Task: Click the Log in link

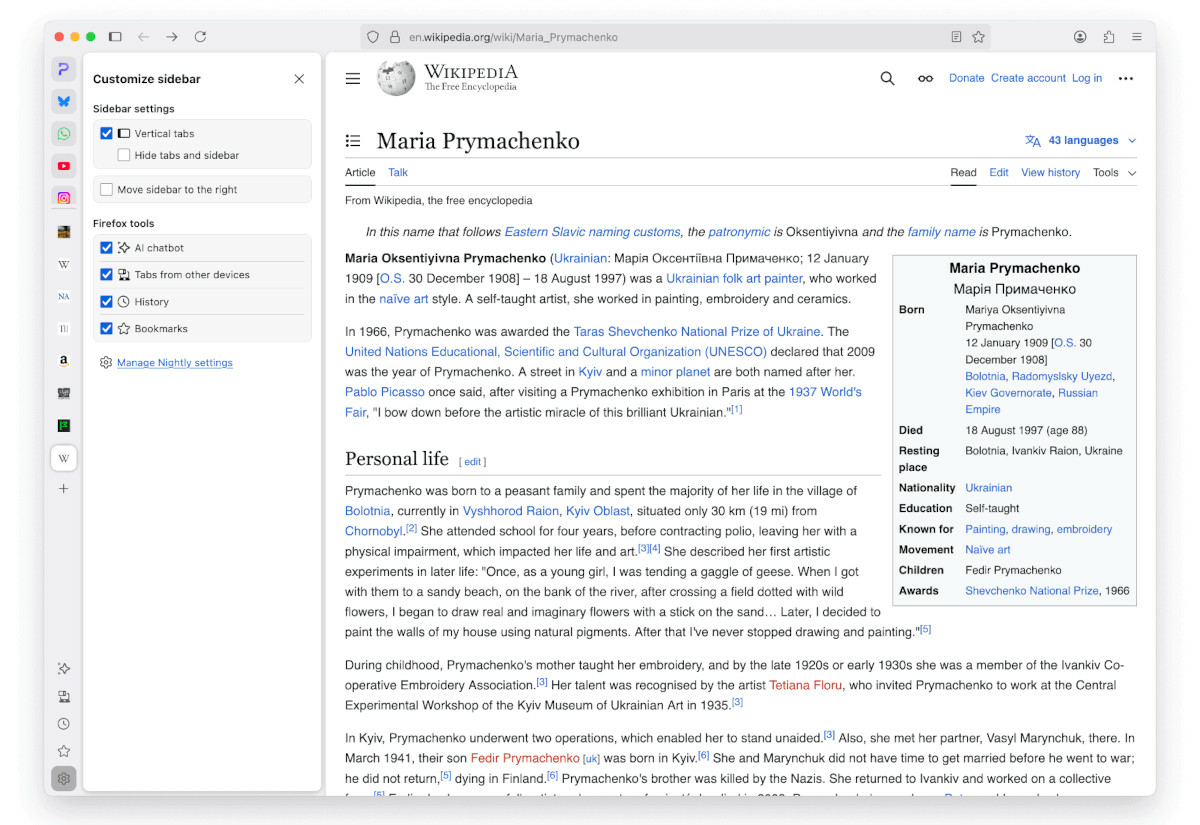Action: coord(1087,78)
